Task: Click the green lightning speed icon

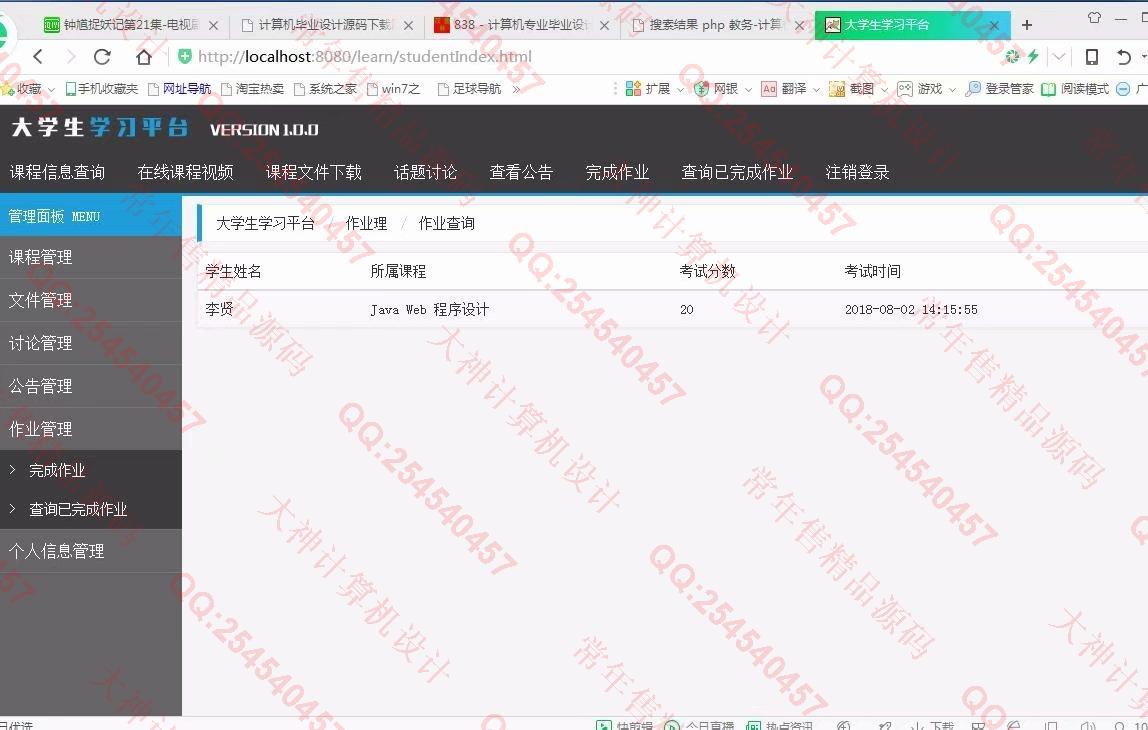Action: click(1033, 56)
